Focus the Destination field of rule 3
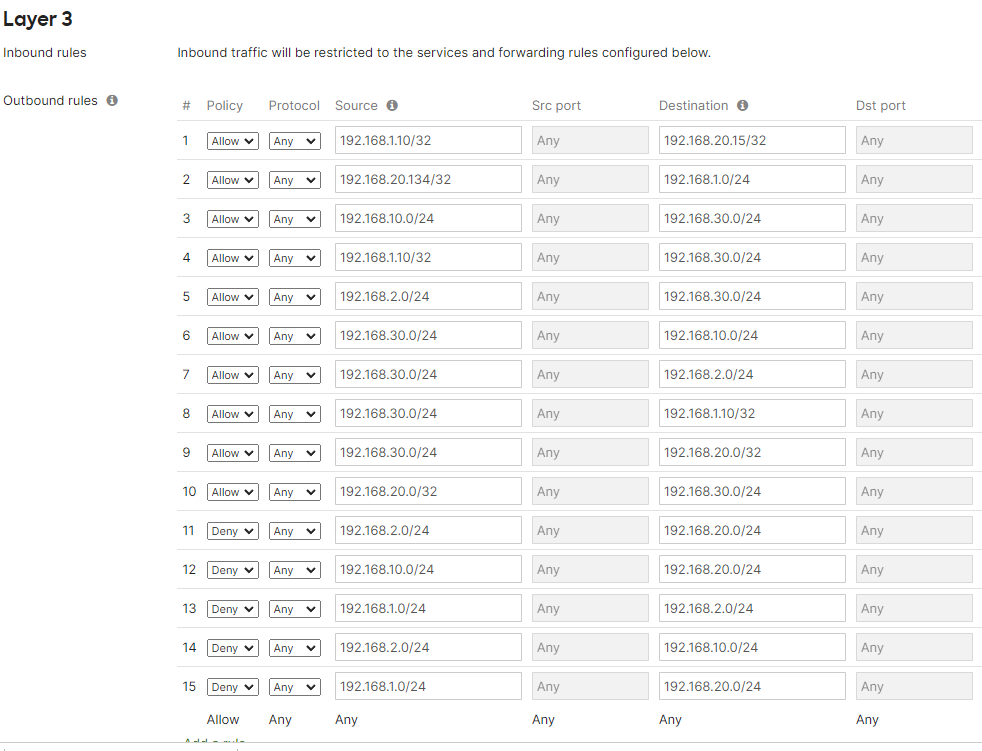982x751 pixels. coord(752,219)
